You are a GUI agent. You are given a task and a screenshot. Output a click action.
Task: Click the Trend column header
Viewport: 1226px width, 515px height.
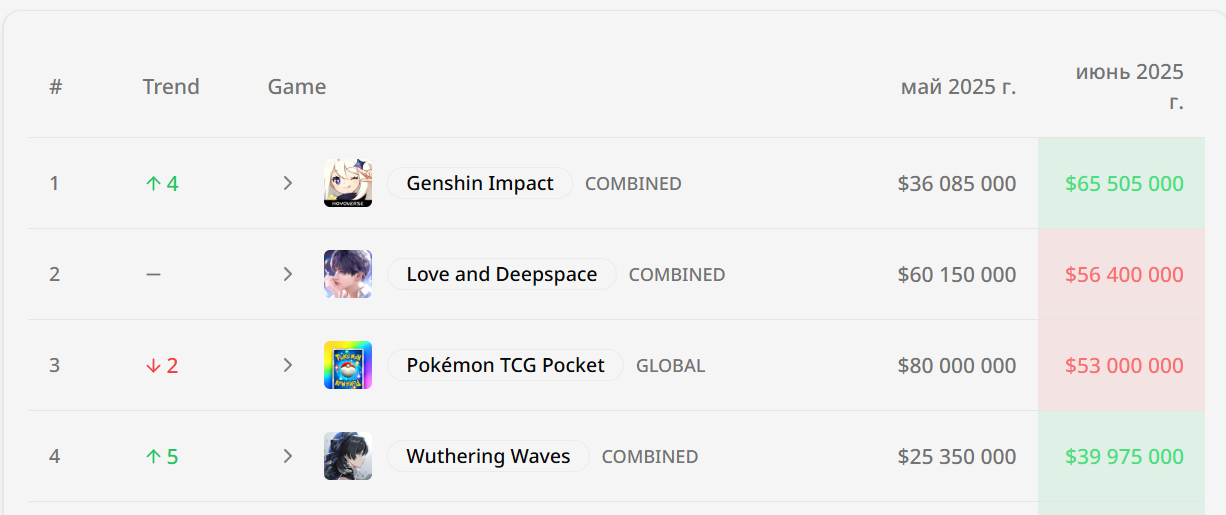tap(171, 87)
